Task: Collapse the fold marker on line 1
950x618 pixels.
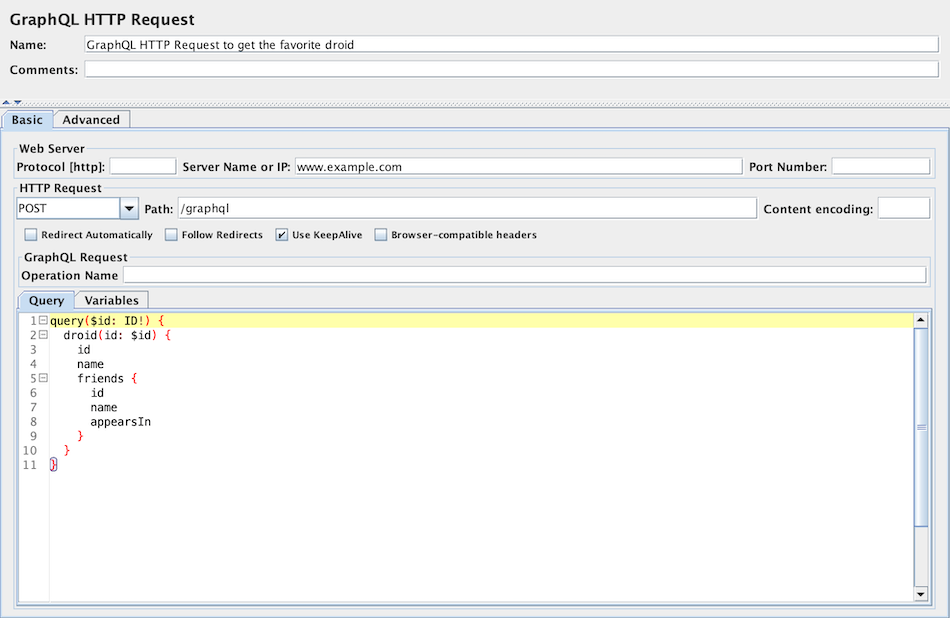Action: point(43,321)
